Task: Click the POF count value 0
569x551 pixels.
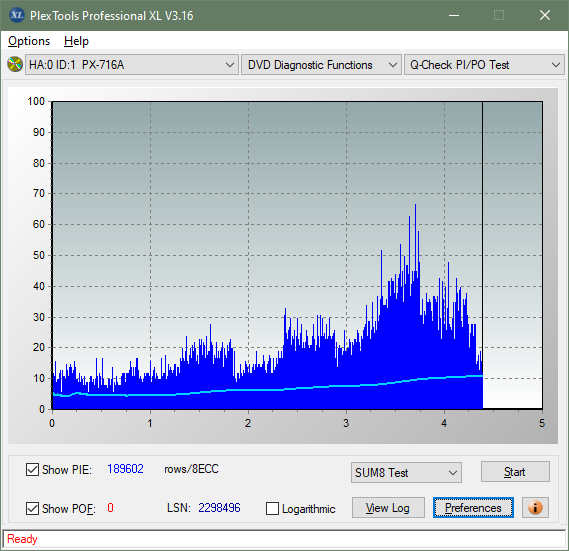Action: click(110, 508)
